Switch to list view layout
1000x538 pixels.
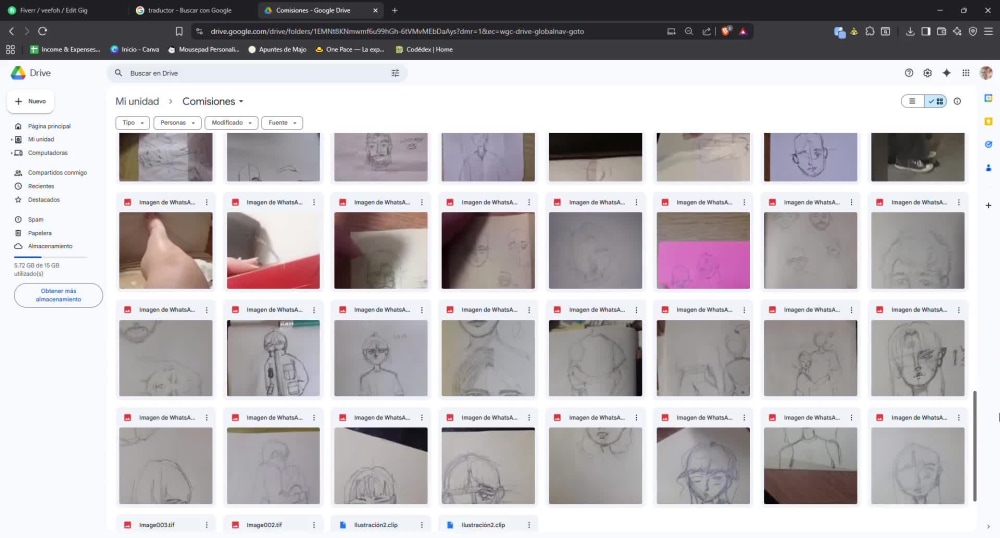pos(913,101)
